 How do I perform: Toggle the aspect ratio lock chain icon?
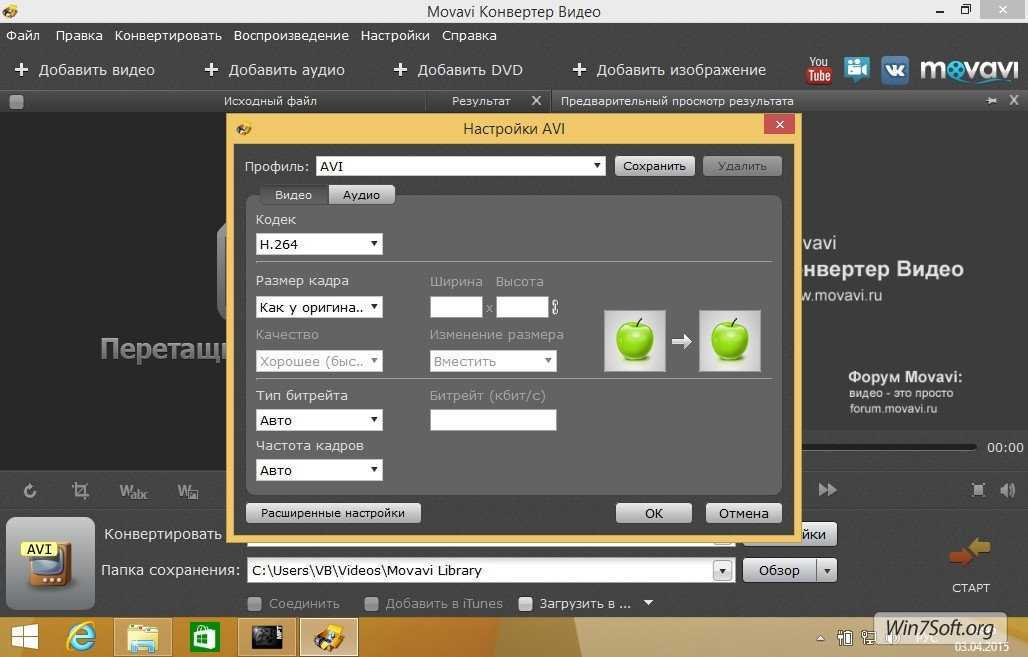pos(555,307)
